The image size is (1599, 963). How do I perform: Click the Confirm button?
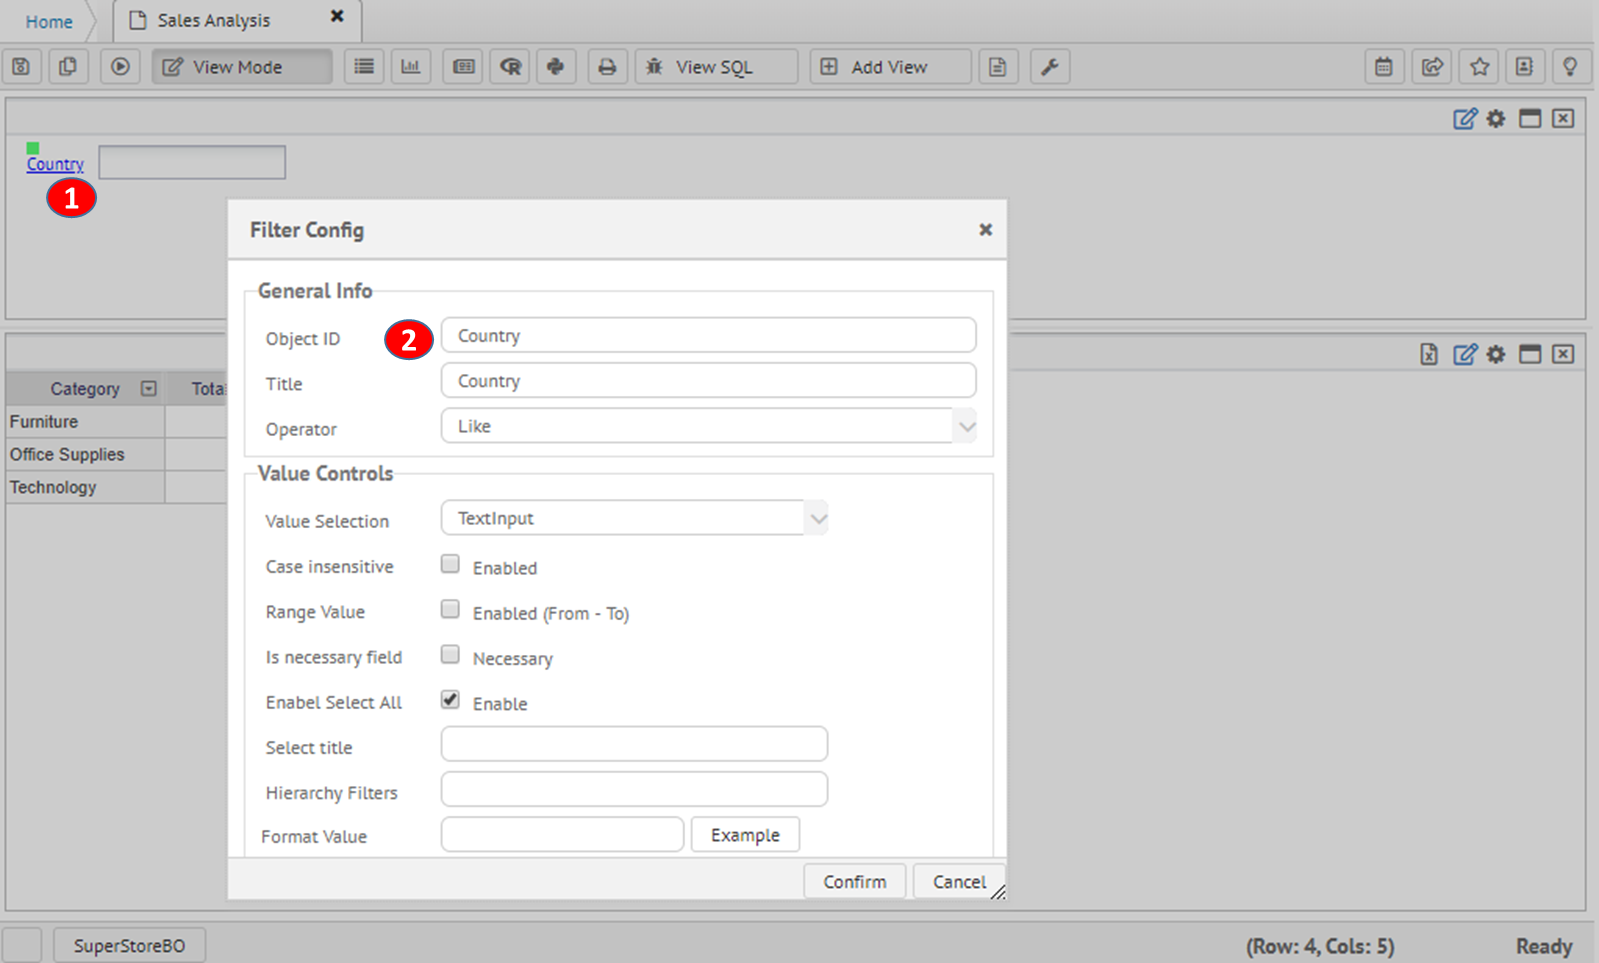[x=854, y=881]
